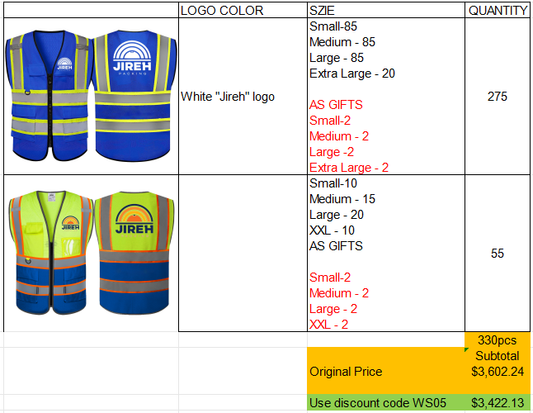Image resolution: width=533 pixels, height=413 pixels.
Task: Click the discounted price $3,422.13 cell
Action: pos(497,403)
